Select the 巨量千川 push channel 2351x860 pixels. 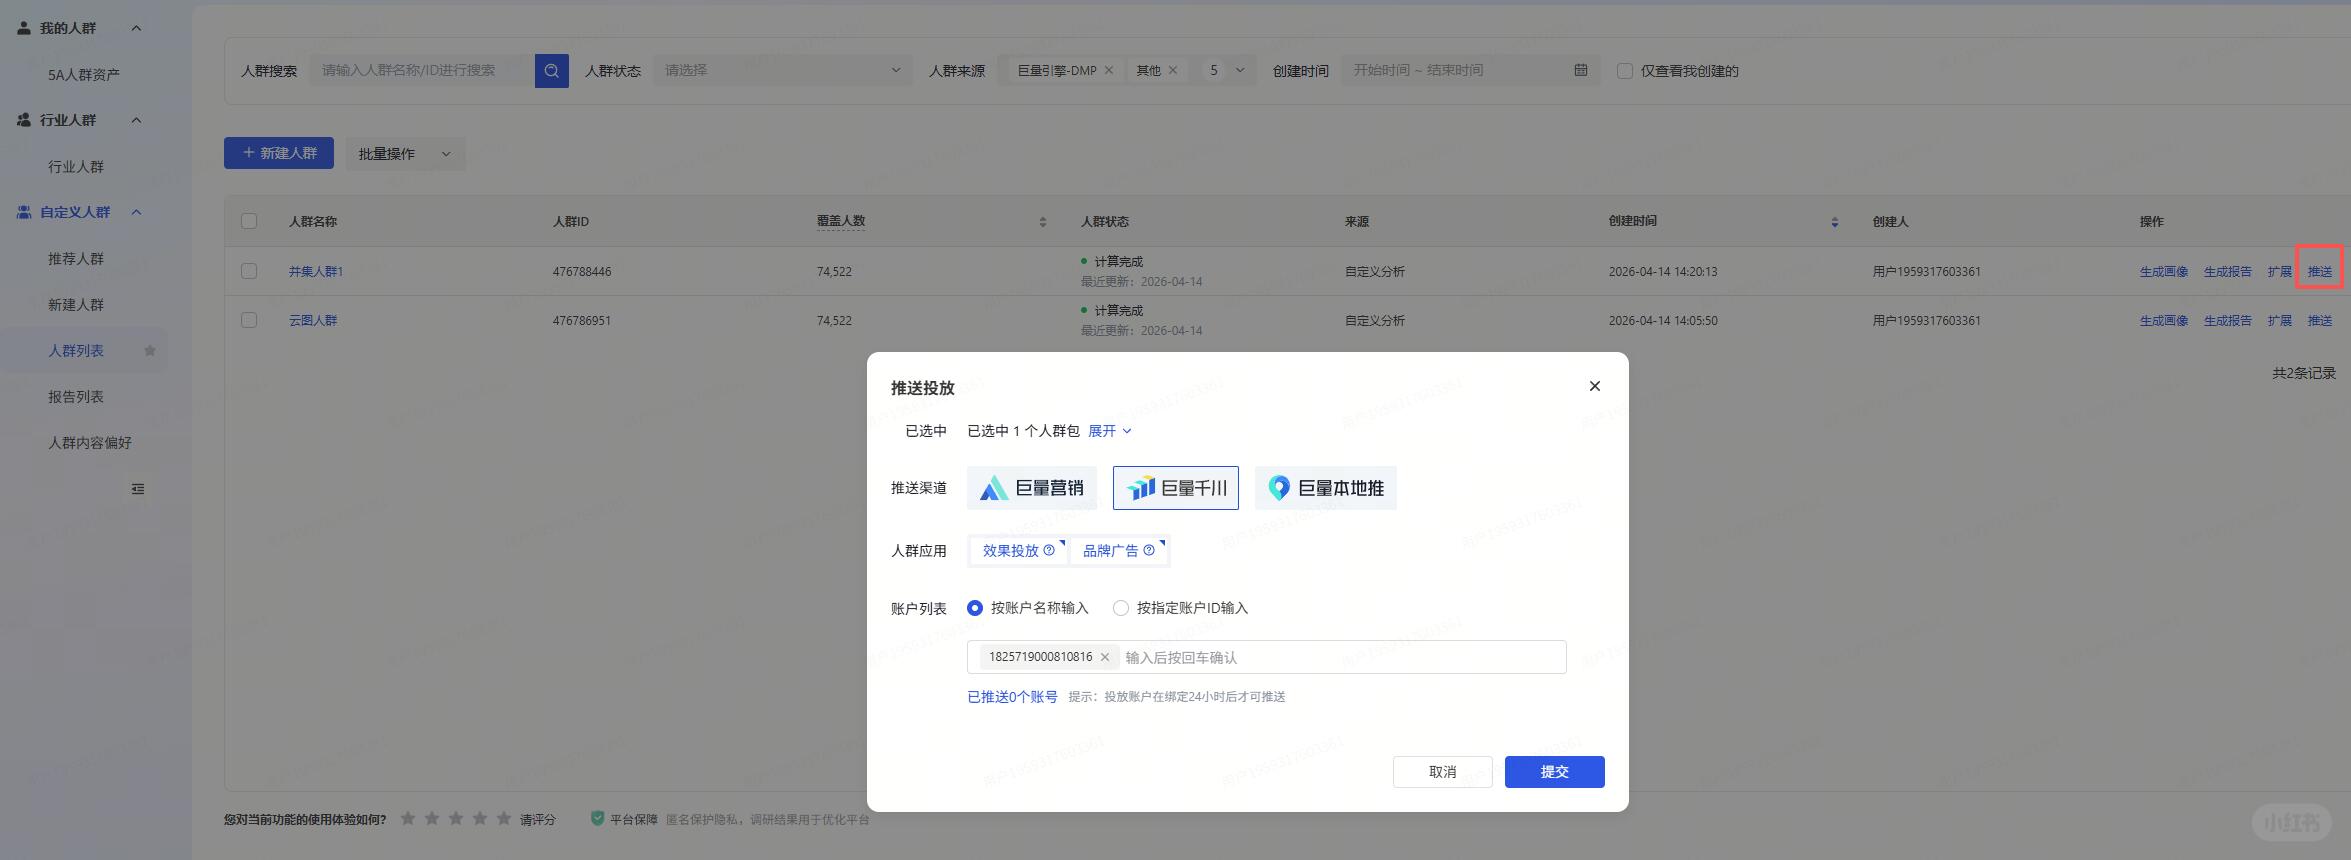pos(1176,488)
